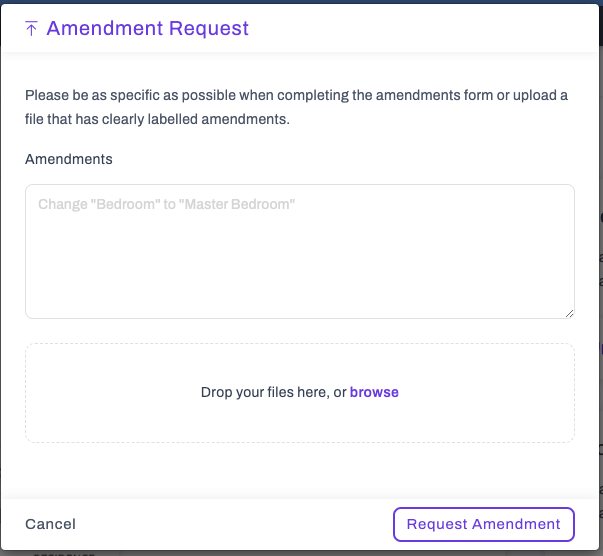Click the dark strip above the dialog
The height and width of the screenshot is (556, 603).
pyautogui.click(x=302, y=2)
